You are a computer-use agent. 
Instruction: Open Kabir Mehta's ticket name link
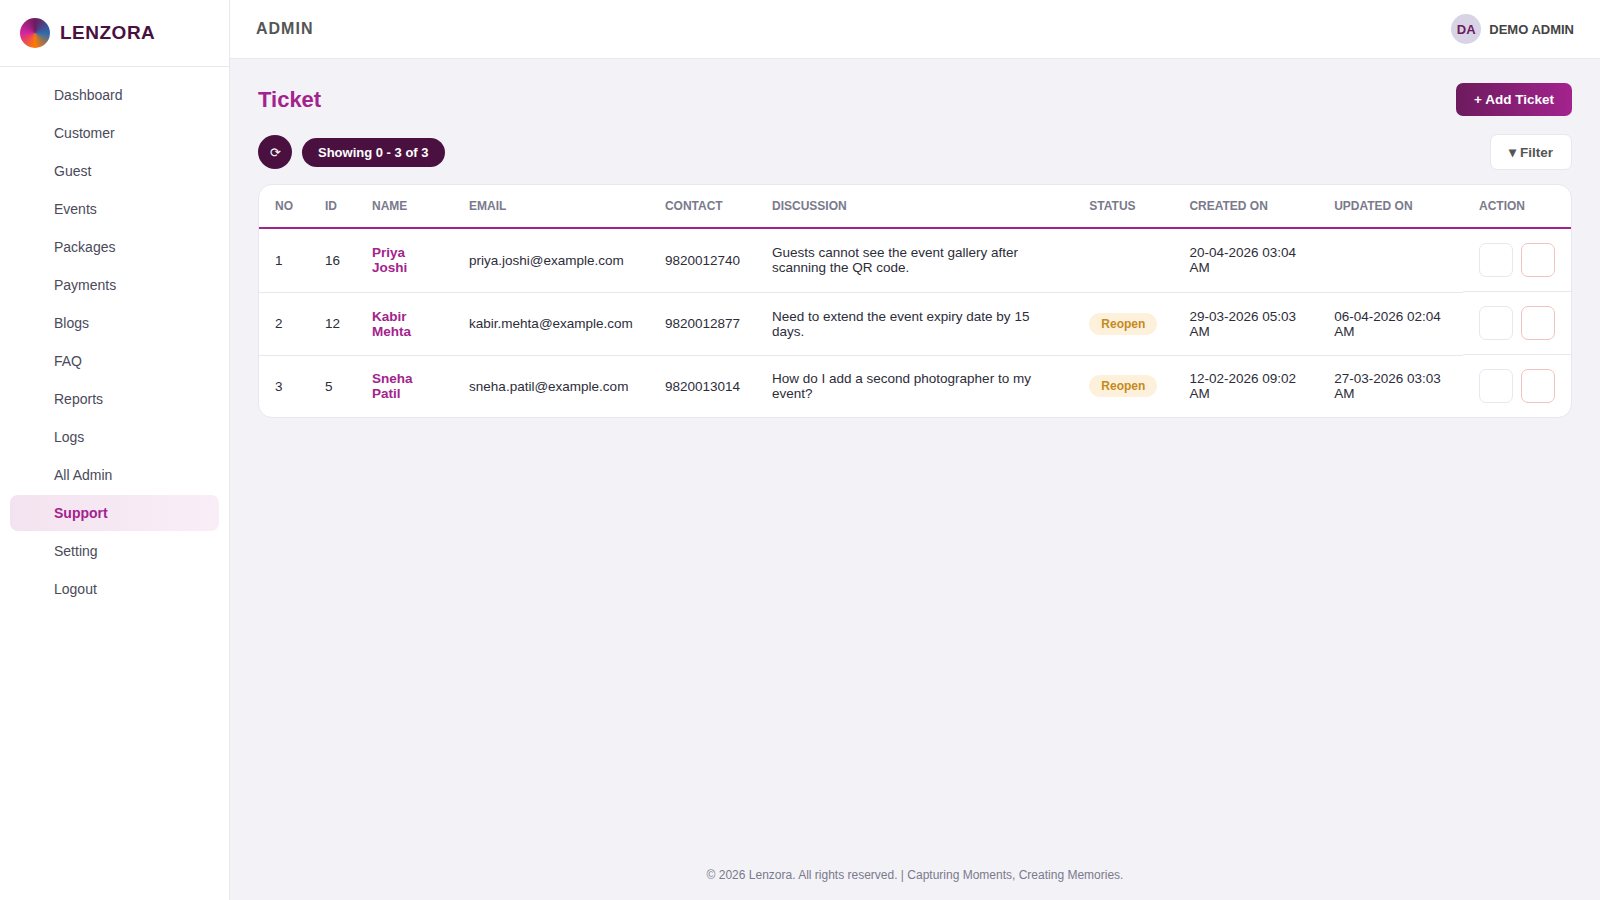point(391,324)
